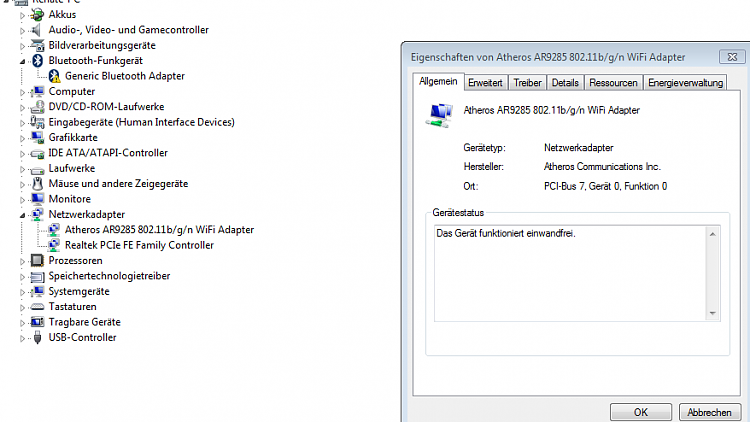Click the Computer category icon
750x422 pixels.
pyautogui.click(x=37, y=91)
